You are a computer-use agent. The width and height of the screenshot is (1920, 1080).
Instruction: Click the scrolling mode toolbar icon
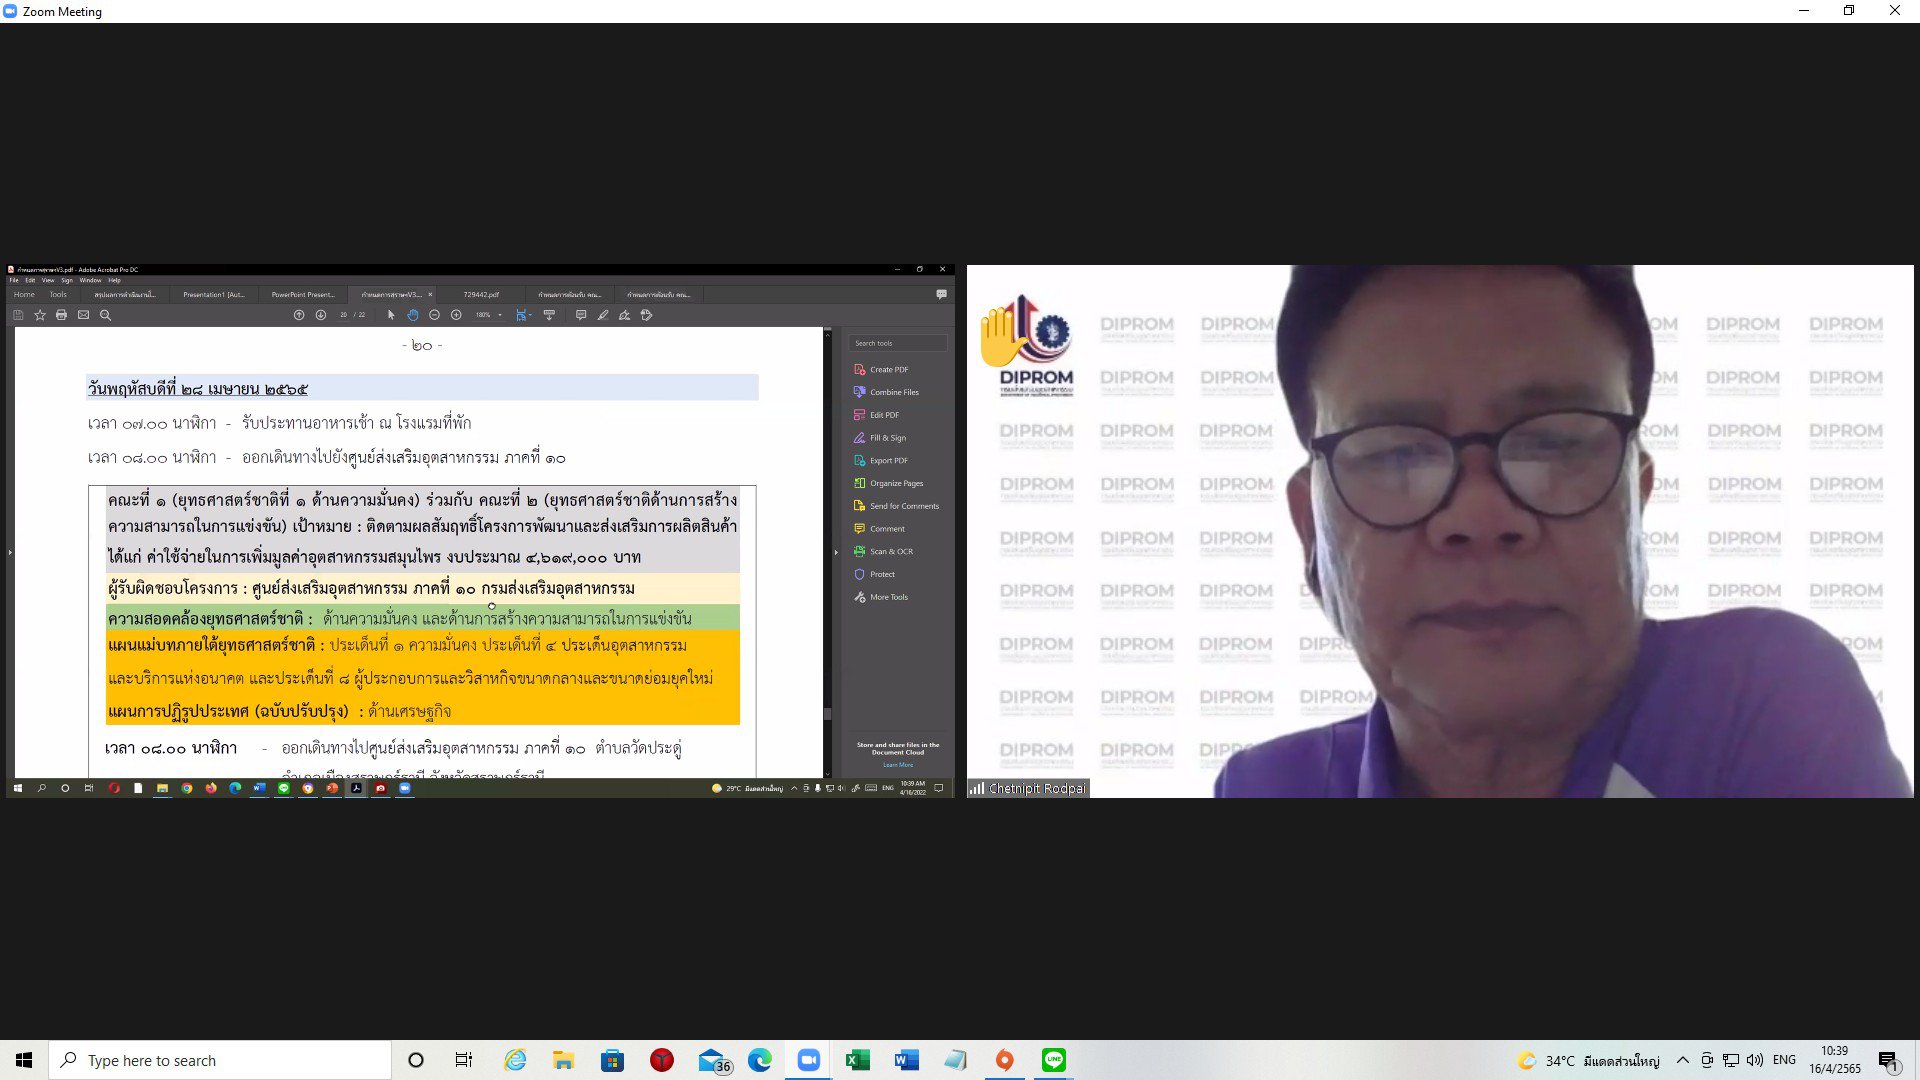click(549, 315)
